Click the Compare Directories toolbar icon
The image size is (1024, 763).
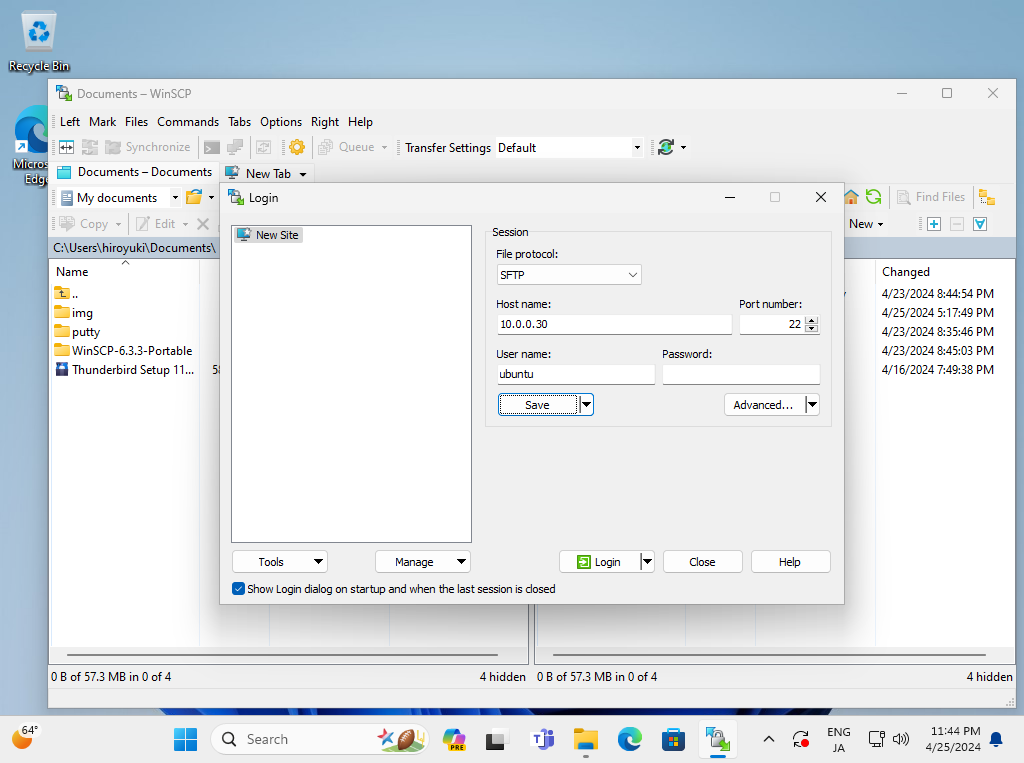[67, 147]
